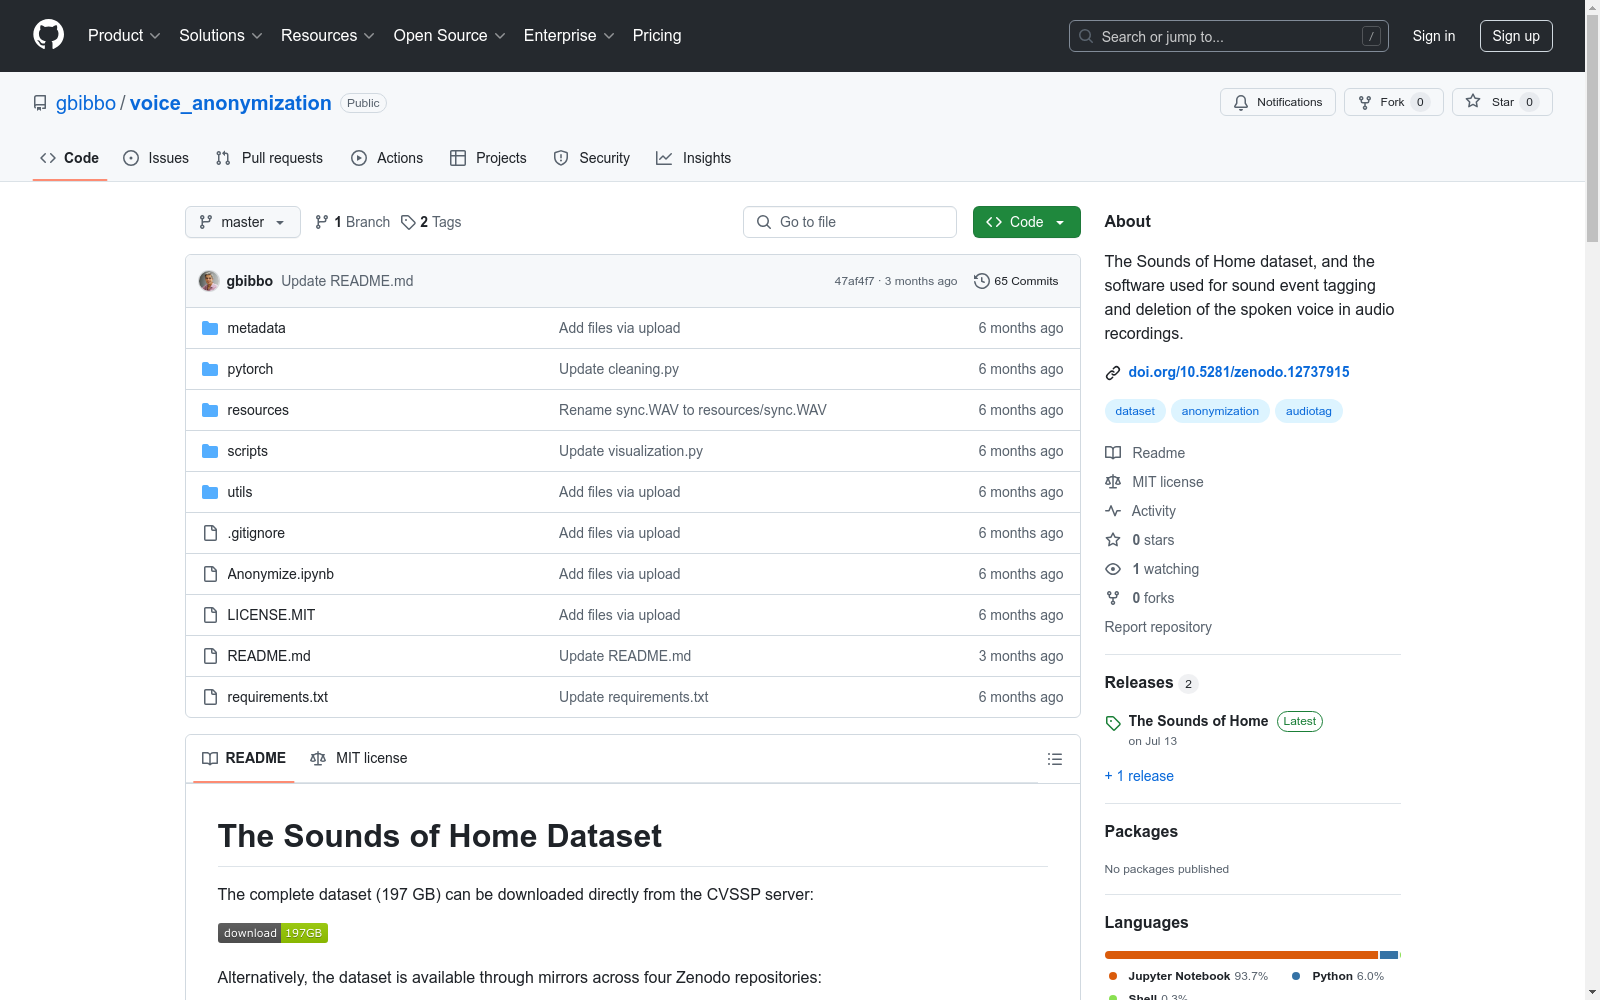Viewport: 1600px width, 1000px height.
Task: Click the Readme book icon in About
Action: click(x=1113, y=453)
